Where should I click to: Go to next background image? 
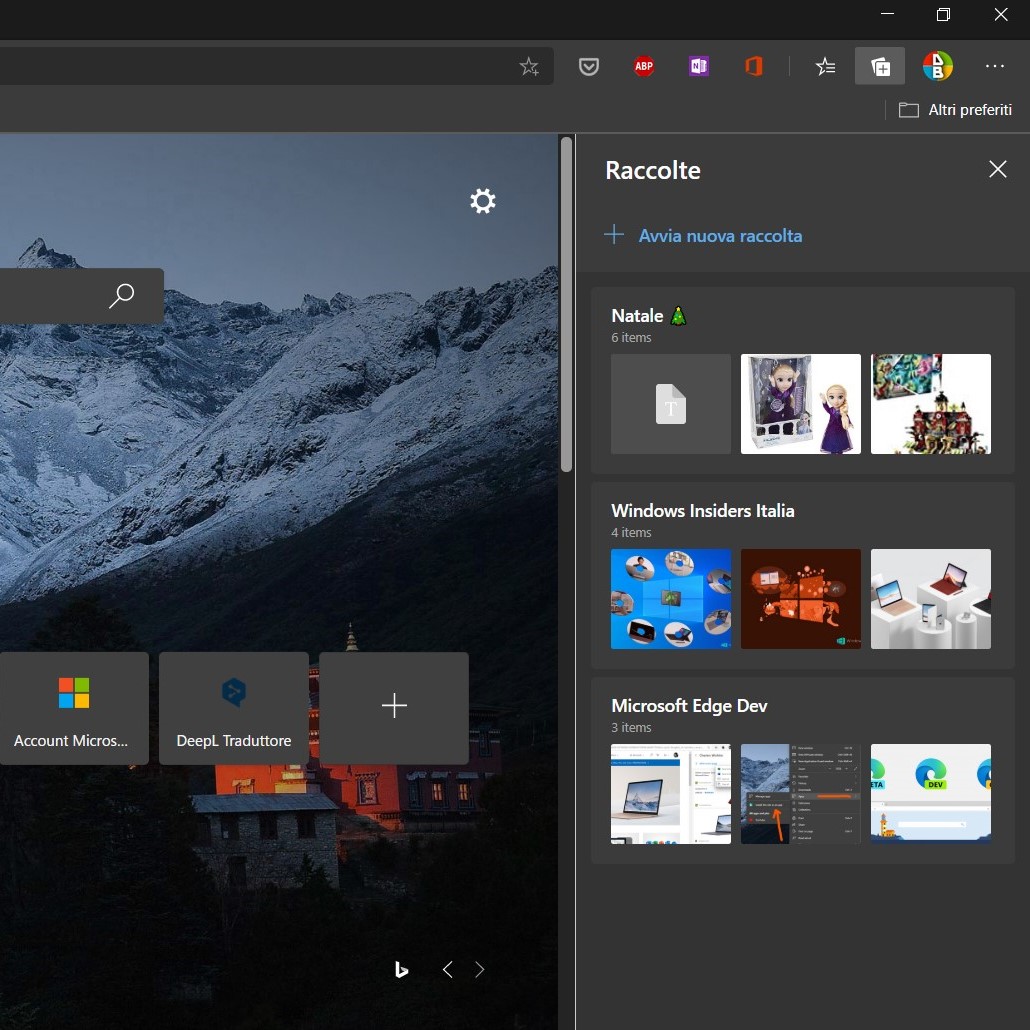(x=480, y=970)
